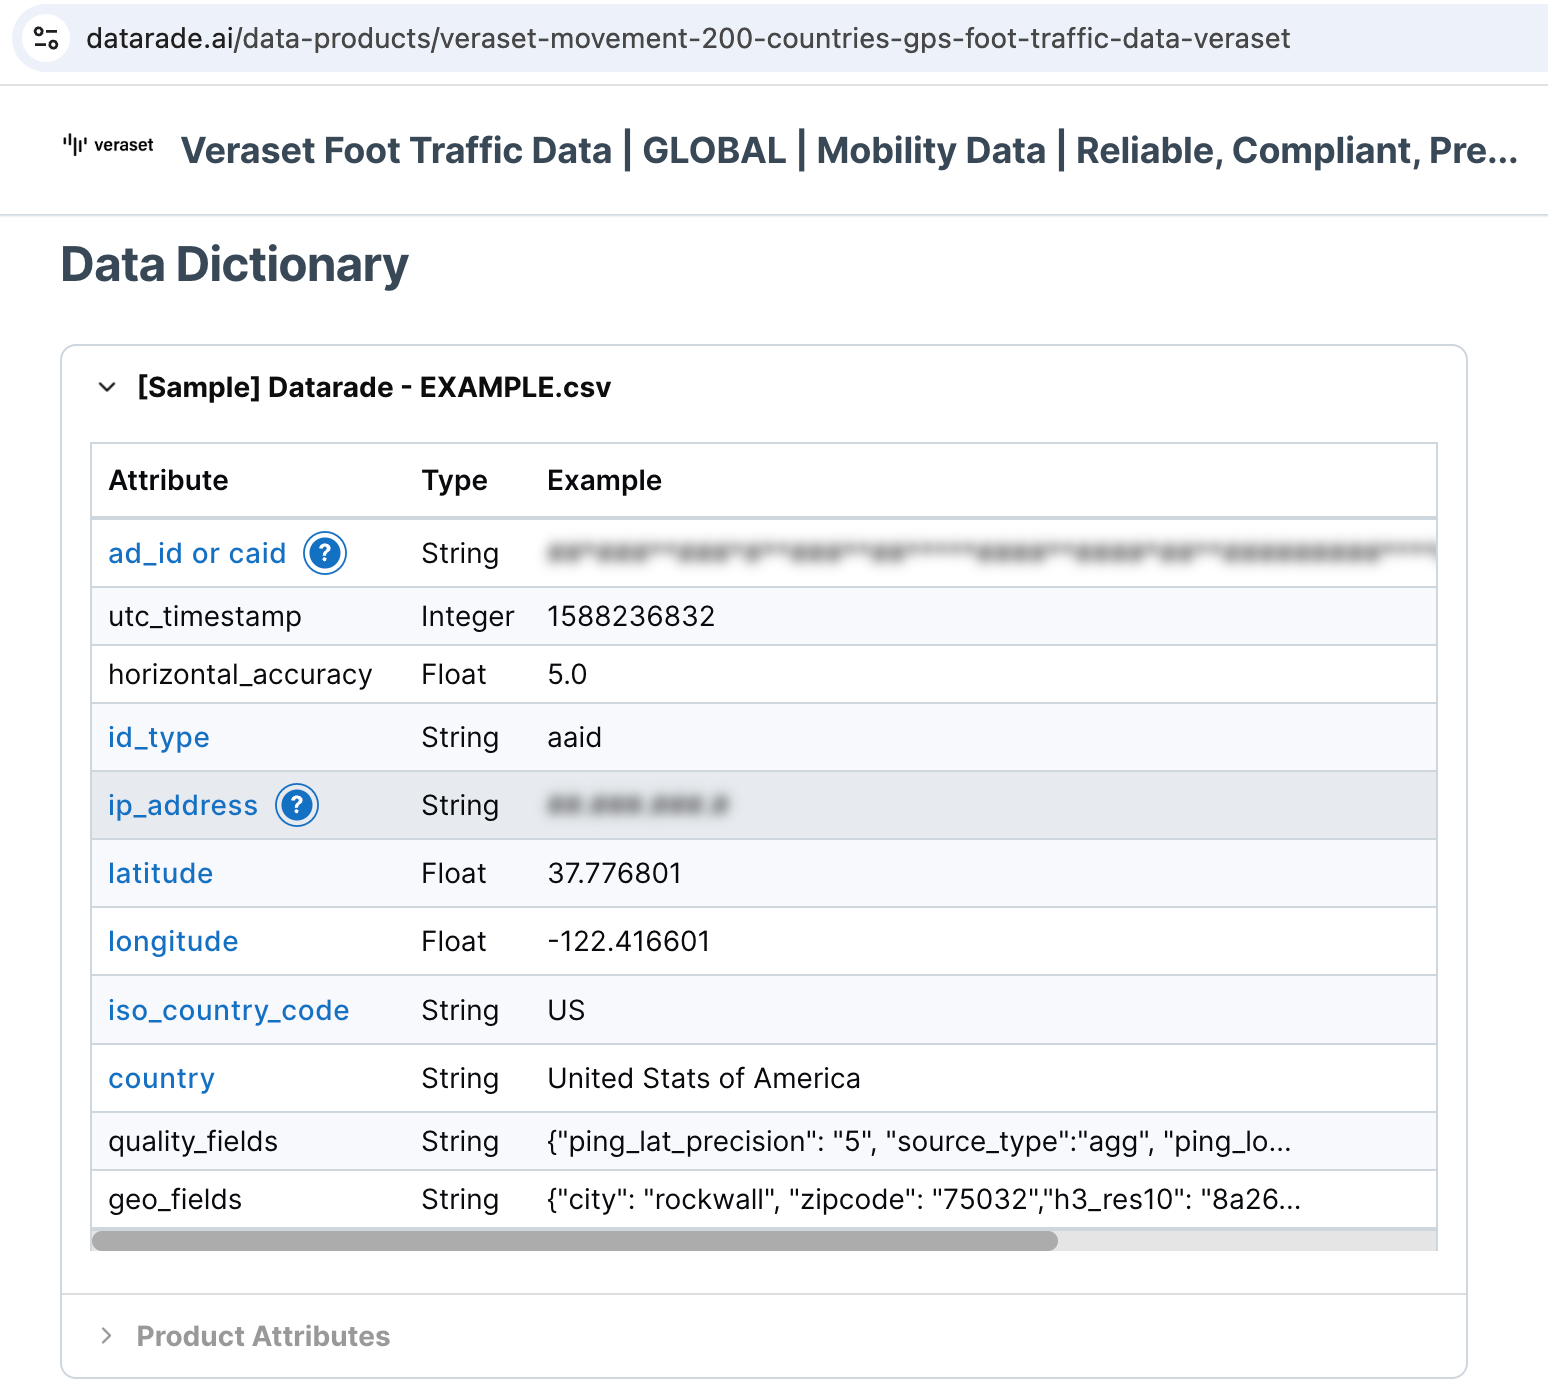This screenshot has width=1548, height=1396.
Task: Open the id_type attribute link
Action: point(159,738)
